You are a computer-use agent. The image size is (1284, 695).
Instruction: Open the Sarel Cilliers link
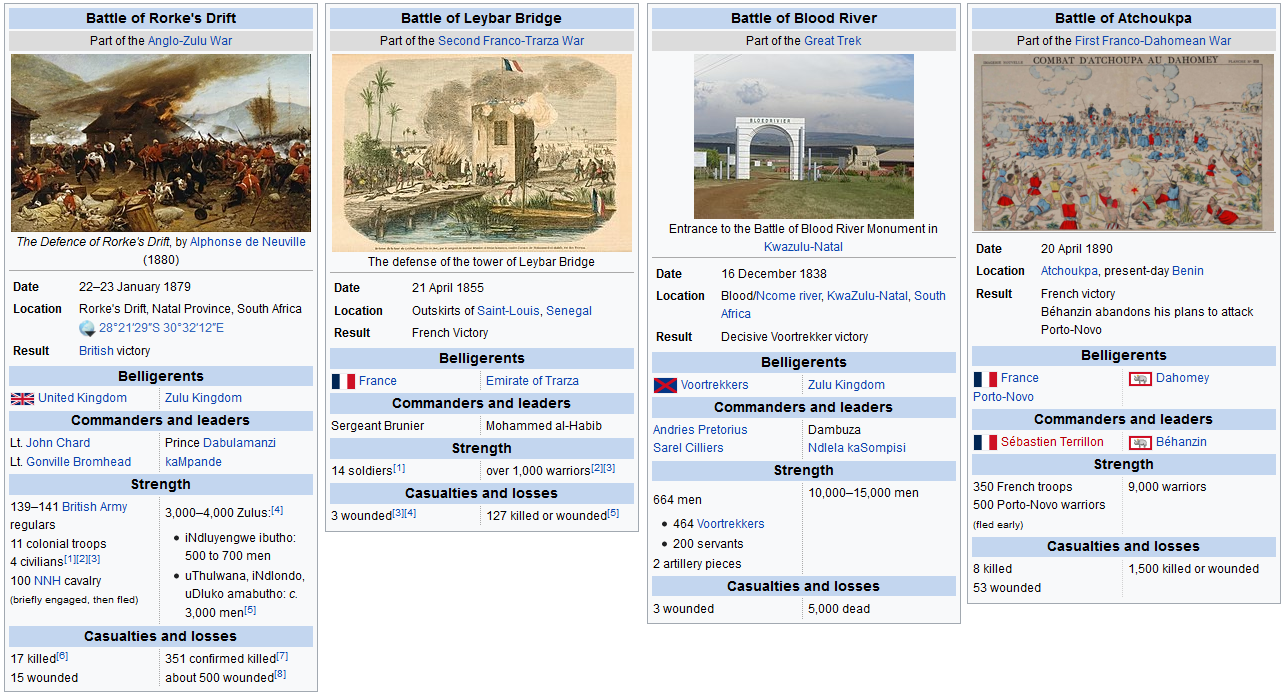[x=688, y=448]
